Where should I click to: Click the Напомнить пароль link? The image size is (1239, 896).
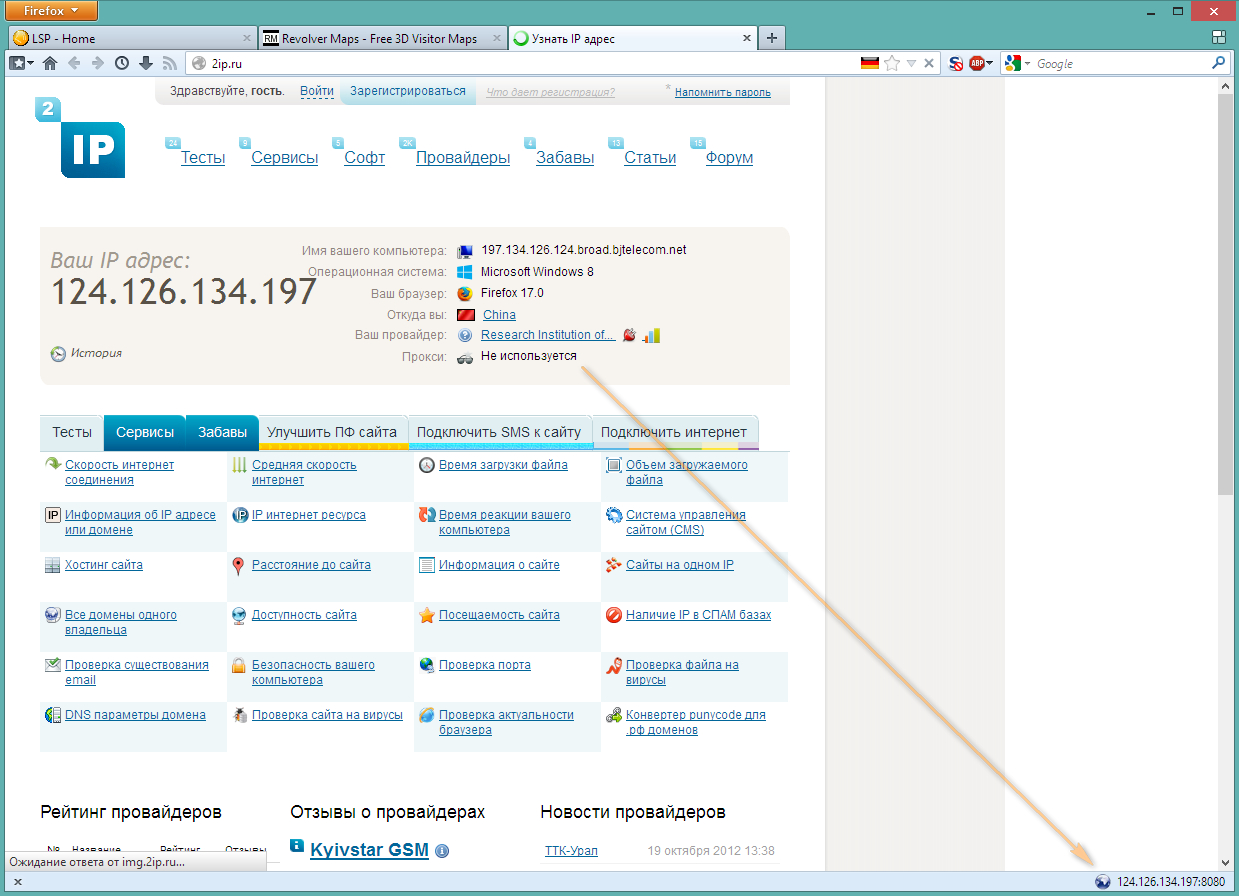[722, 92]
